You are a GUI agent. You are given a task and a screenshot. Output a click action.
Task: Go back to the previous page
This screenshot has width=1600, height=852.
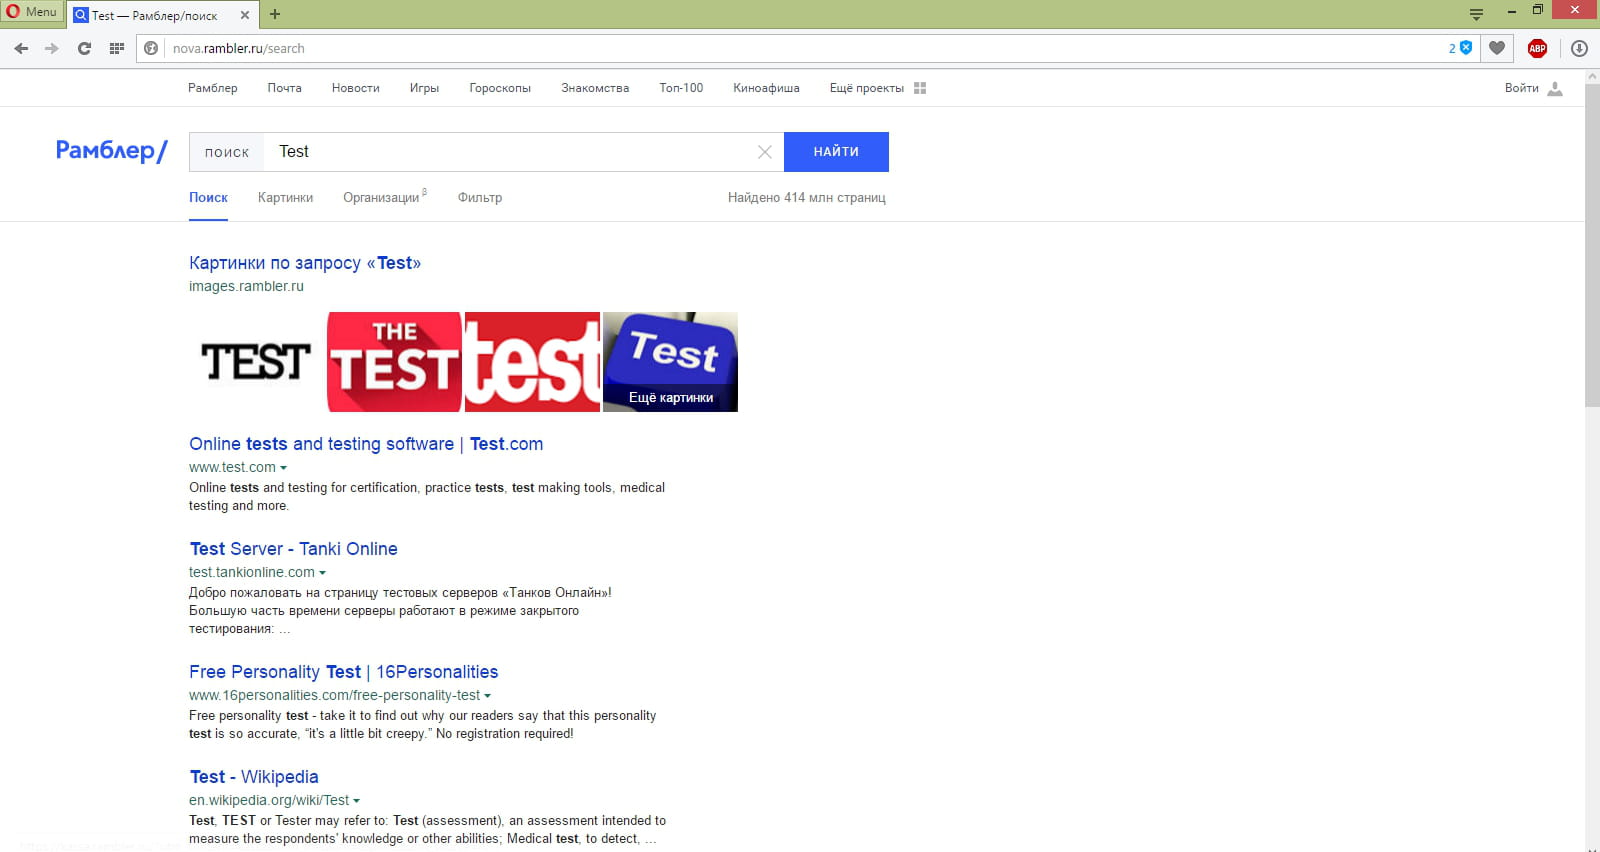(21, 48)
